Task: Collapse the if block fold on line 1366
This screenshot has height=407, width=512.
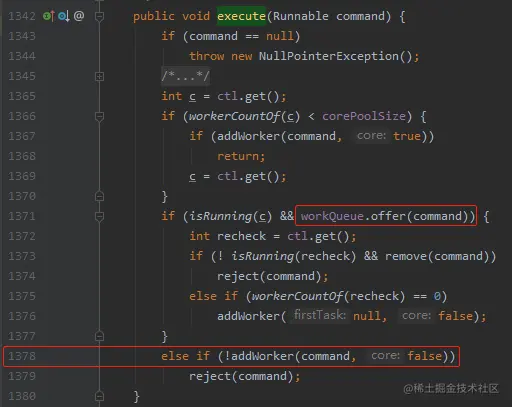Action: tap(99, 116)
